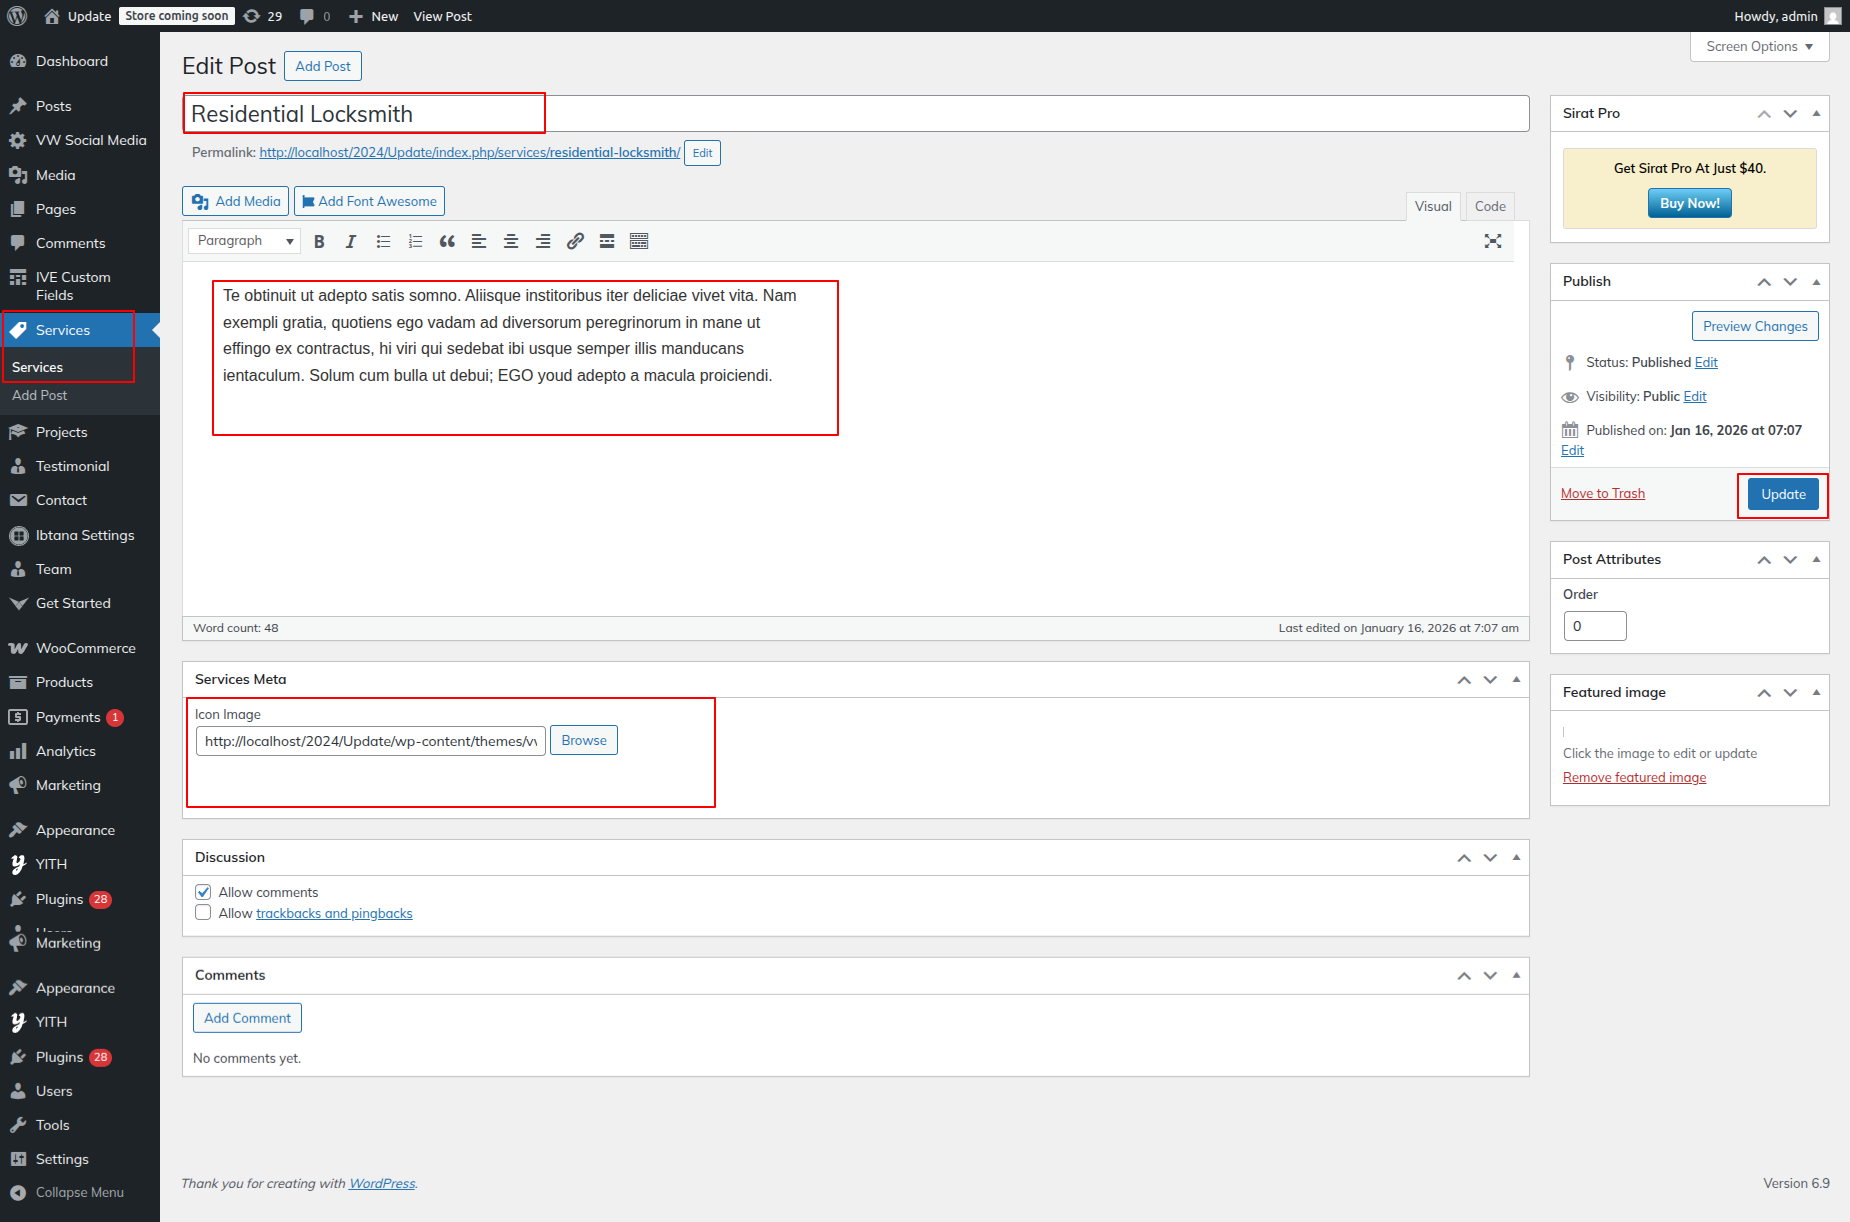
Task: Insert a blockquote using the toolbar
Action: (447, 241)
